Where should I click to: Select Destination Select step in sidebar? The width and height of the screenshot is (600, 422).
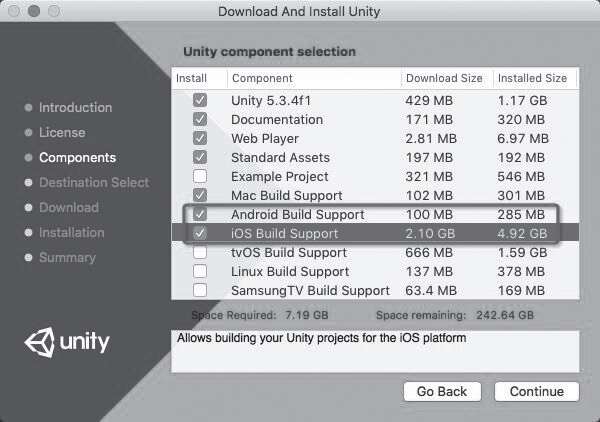94,182
